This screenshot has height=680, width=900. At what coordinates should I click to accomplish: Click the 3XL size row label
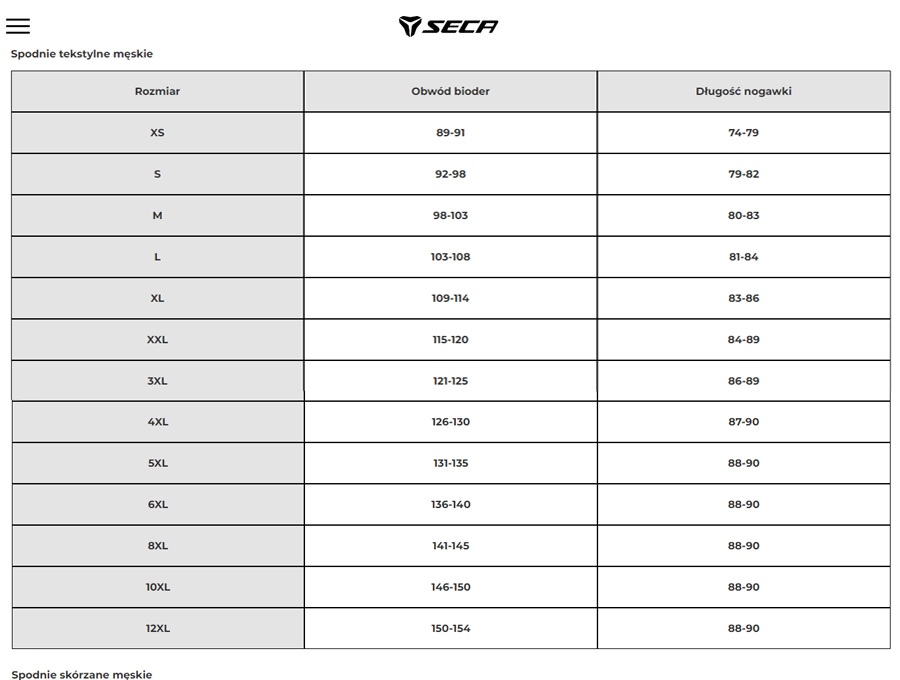coord(157,381)
